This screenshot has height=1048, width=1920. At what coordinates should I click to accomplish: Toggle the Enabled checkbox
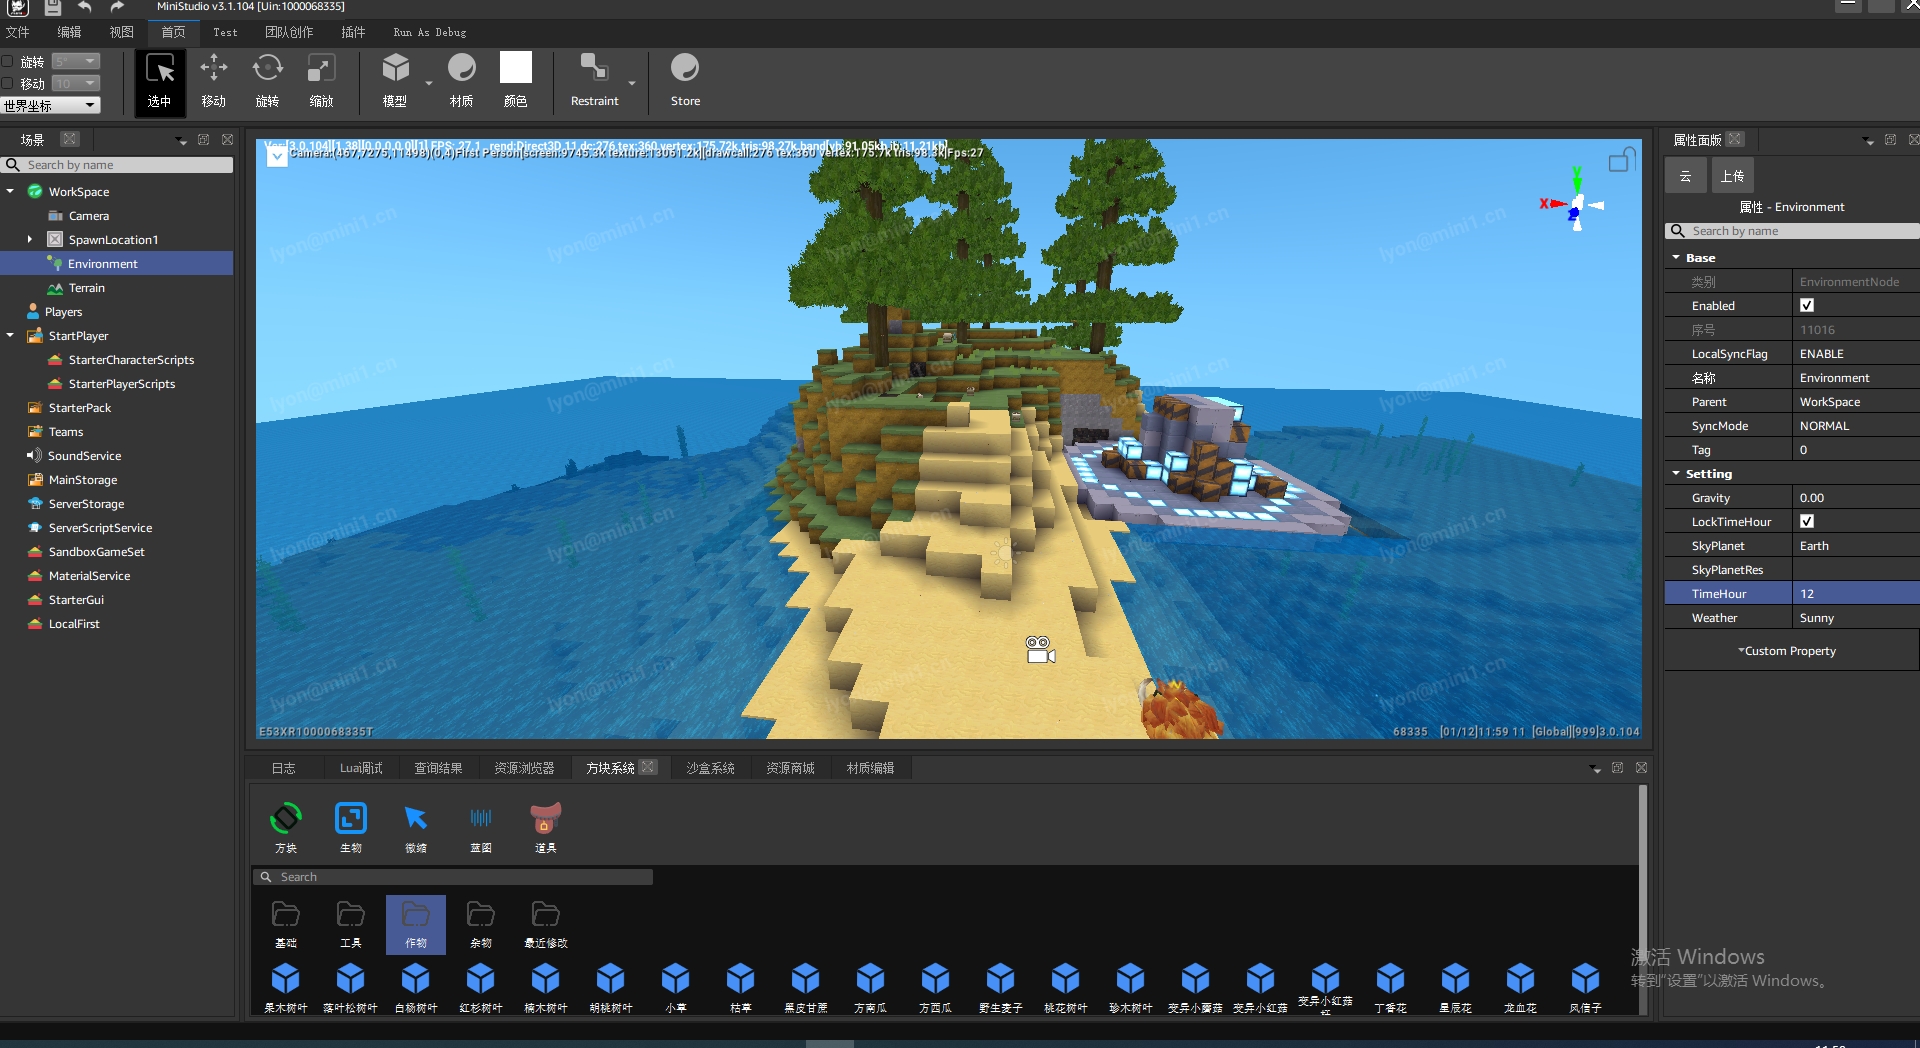pyautogui.click(x=1807, y=306)
